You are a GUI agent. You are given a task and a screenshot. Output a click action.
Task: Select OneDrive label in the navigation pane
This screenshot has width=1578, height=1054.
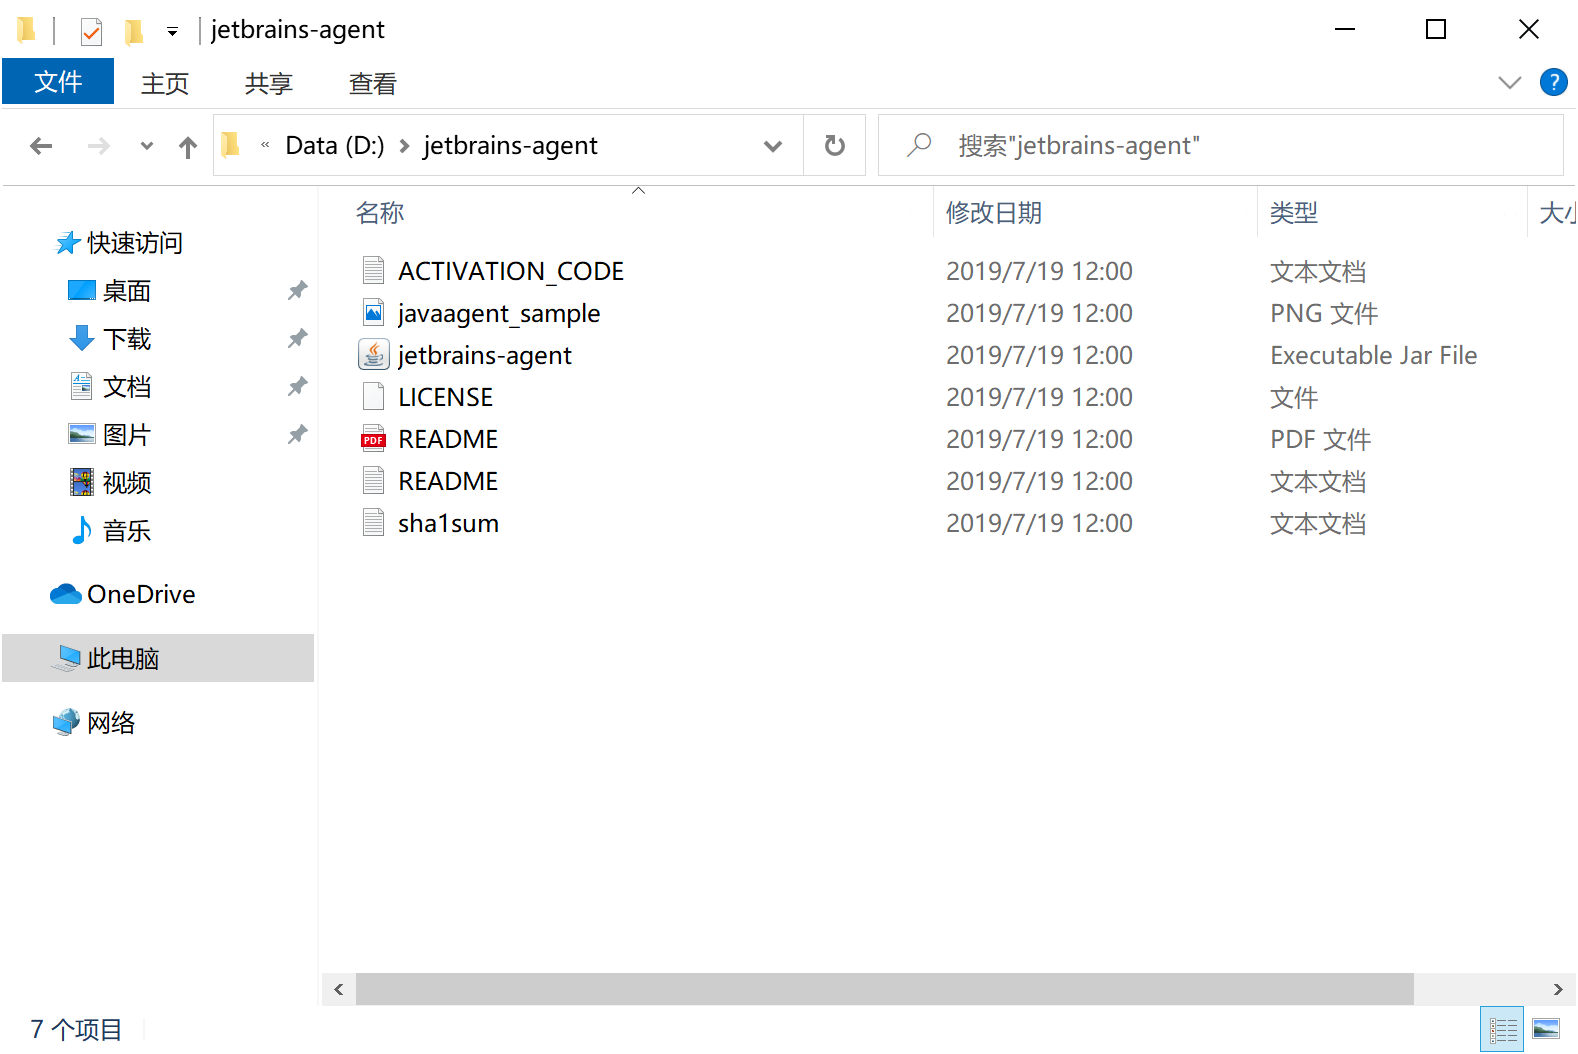pos(141,595)
